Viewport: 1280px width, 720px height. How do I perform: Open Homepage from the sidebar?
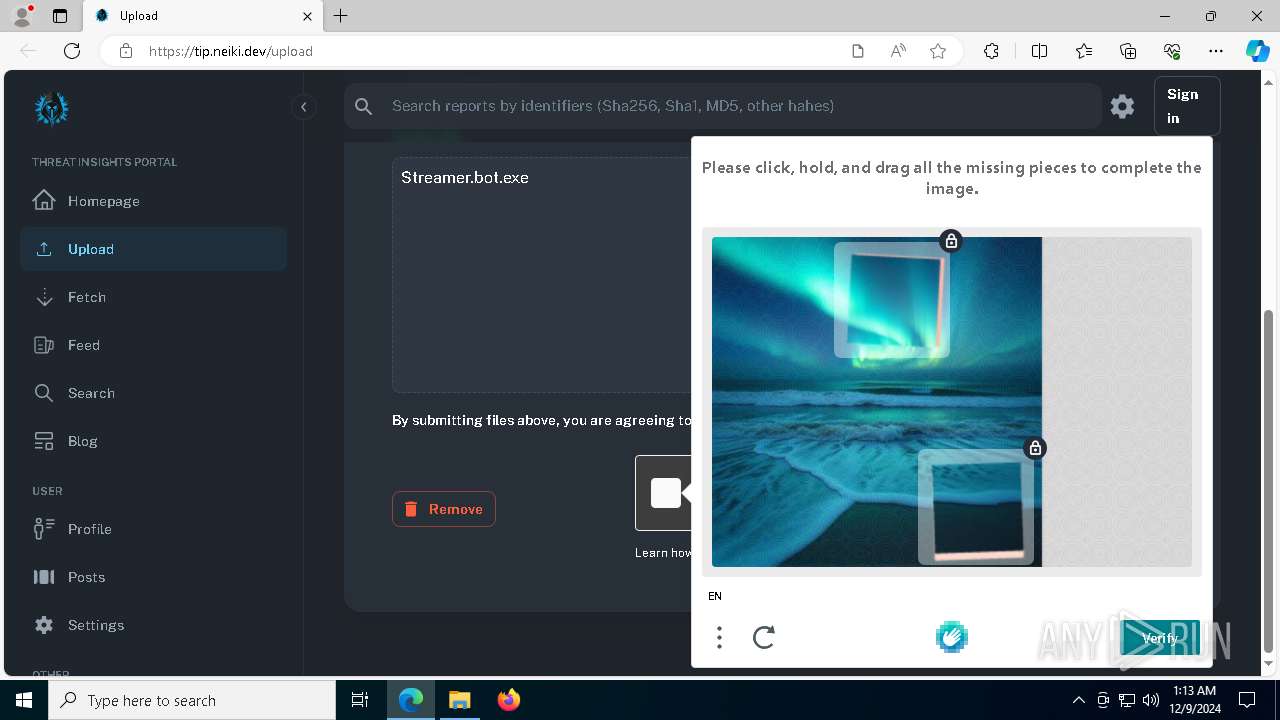pos(153,201)
